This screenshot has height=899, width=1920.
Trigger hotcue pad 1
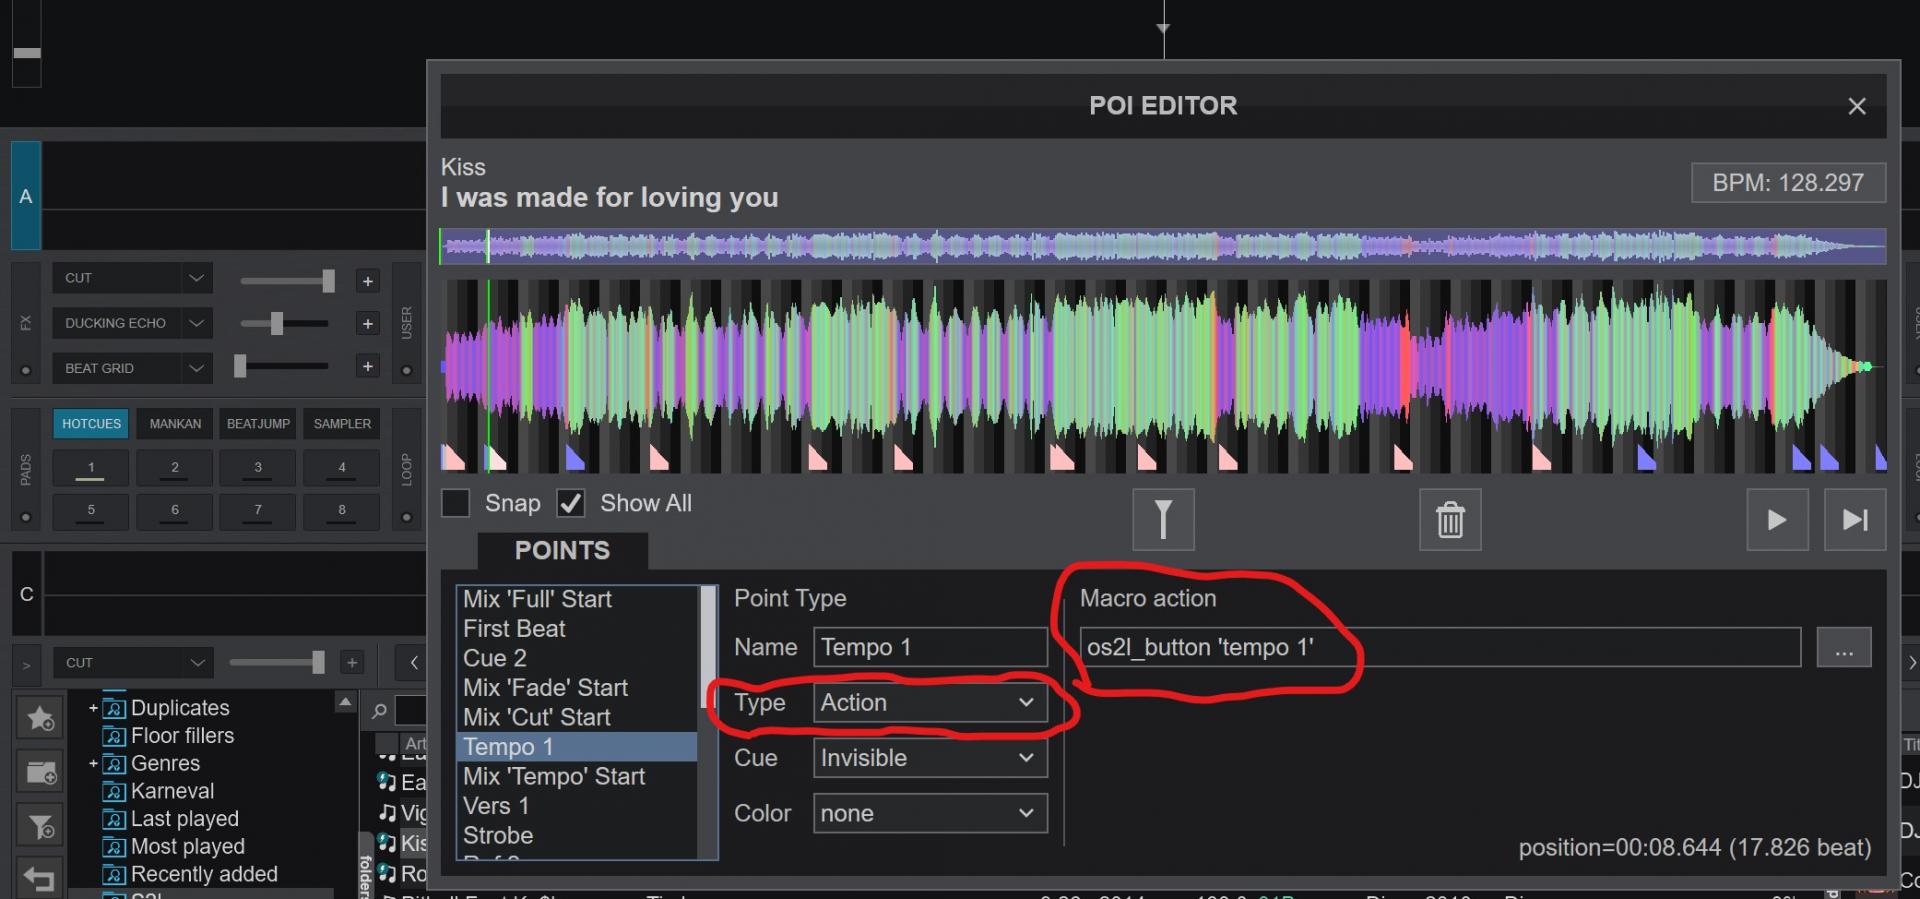91,468
